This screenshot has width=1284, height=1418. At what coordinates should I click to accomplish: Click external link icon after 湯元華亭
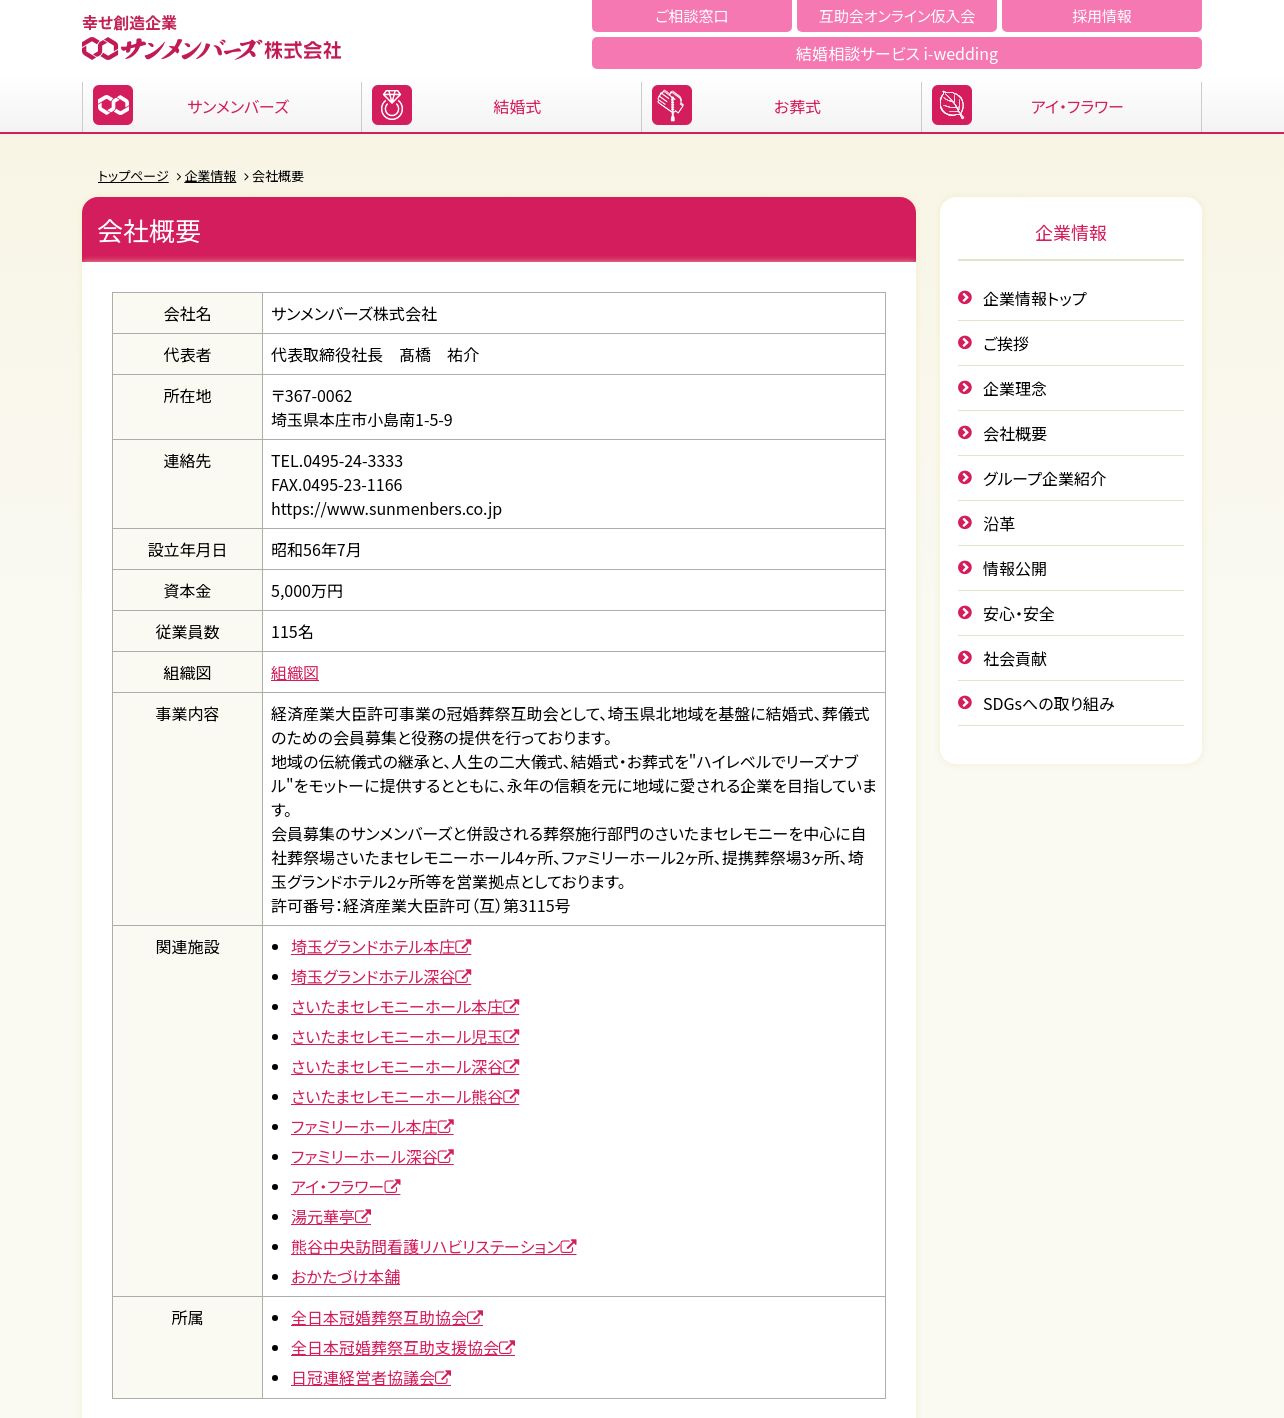click(x=363, y=1216)
